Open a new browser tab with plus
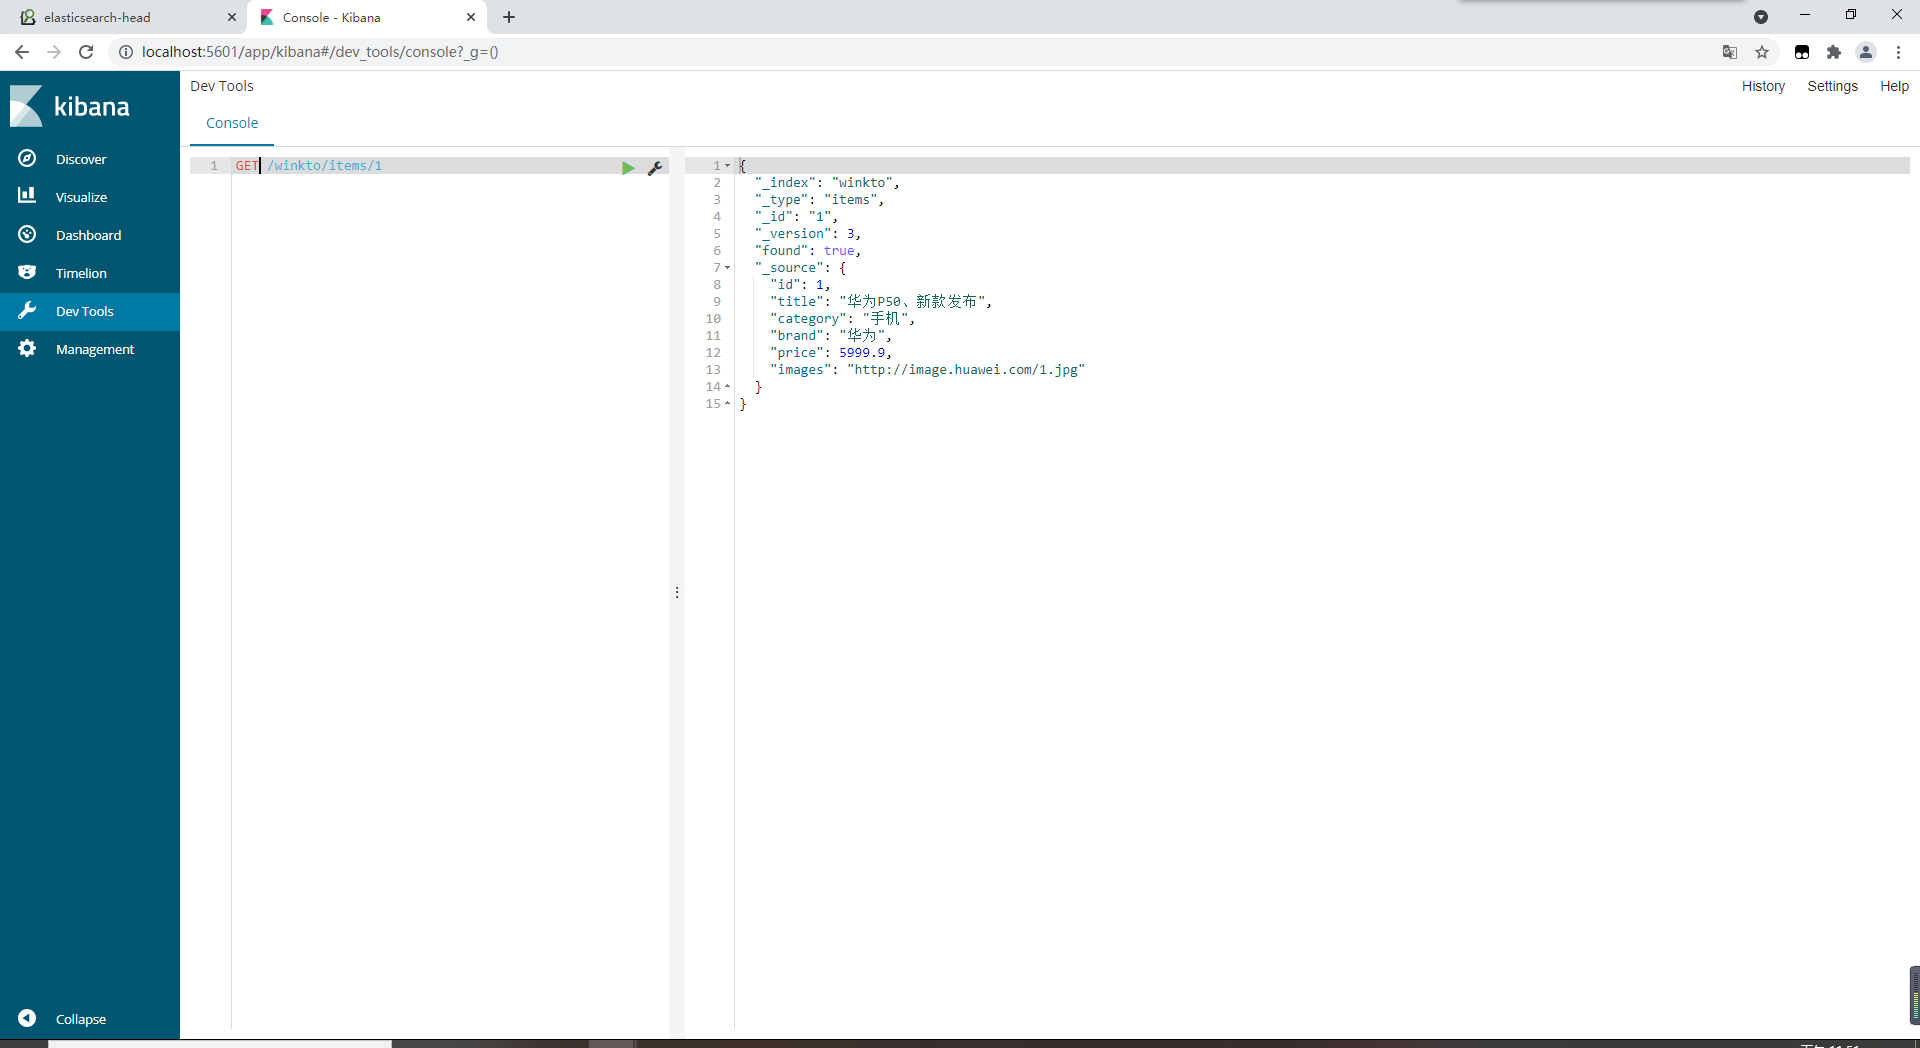Image resolution: width=1920 pixels, height=1048 pixels. (x=509, y=17)
